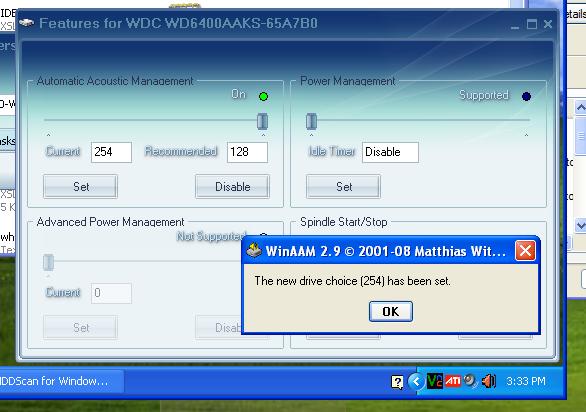The width and height of the screenshot is (586, 412).
Task: Click the Advanced Power Management Current field showing 0
Action: tap(111, 293)
